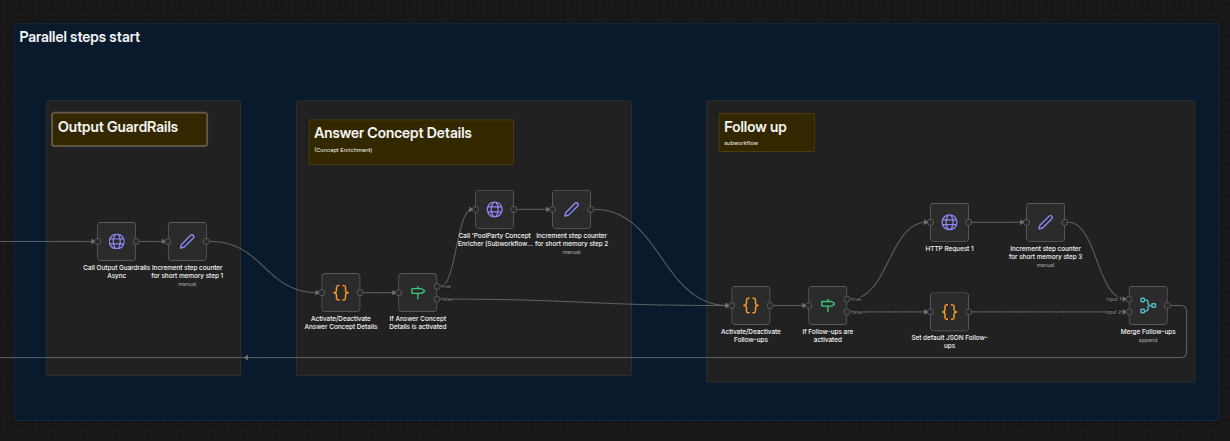The height and width of the screenshot is (441, 1230).
Task: Click output connector of HTTP Request 1
Action: 970,222
